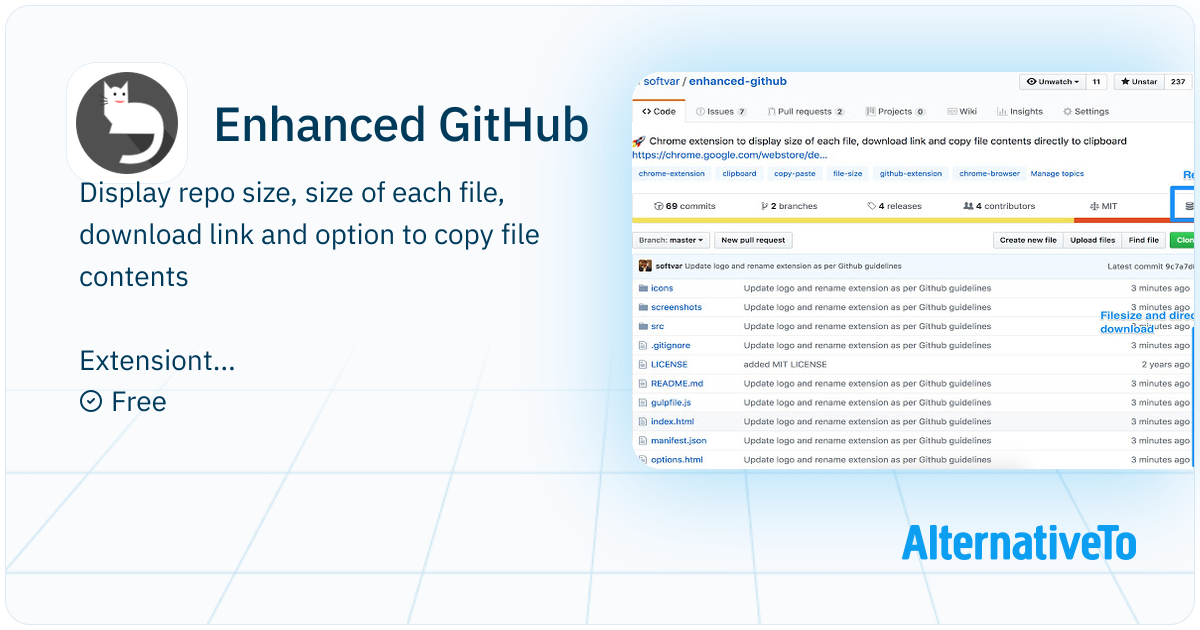Click the contributors people icon
Viewport: 1200px width, 630px height.
click(968, 206)
